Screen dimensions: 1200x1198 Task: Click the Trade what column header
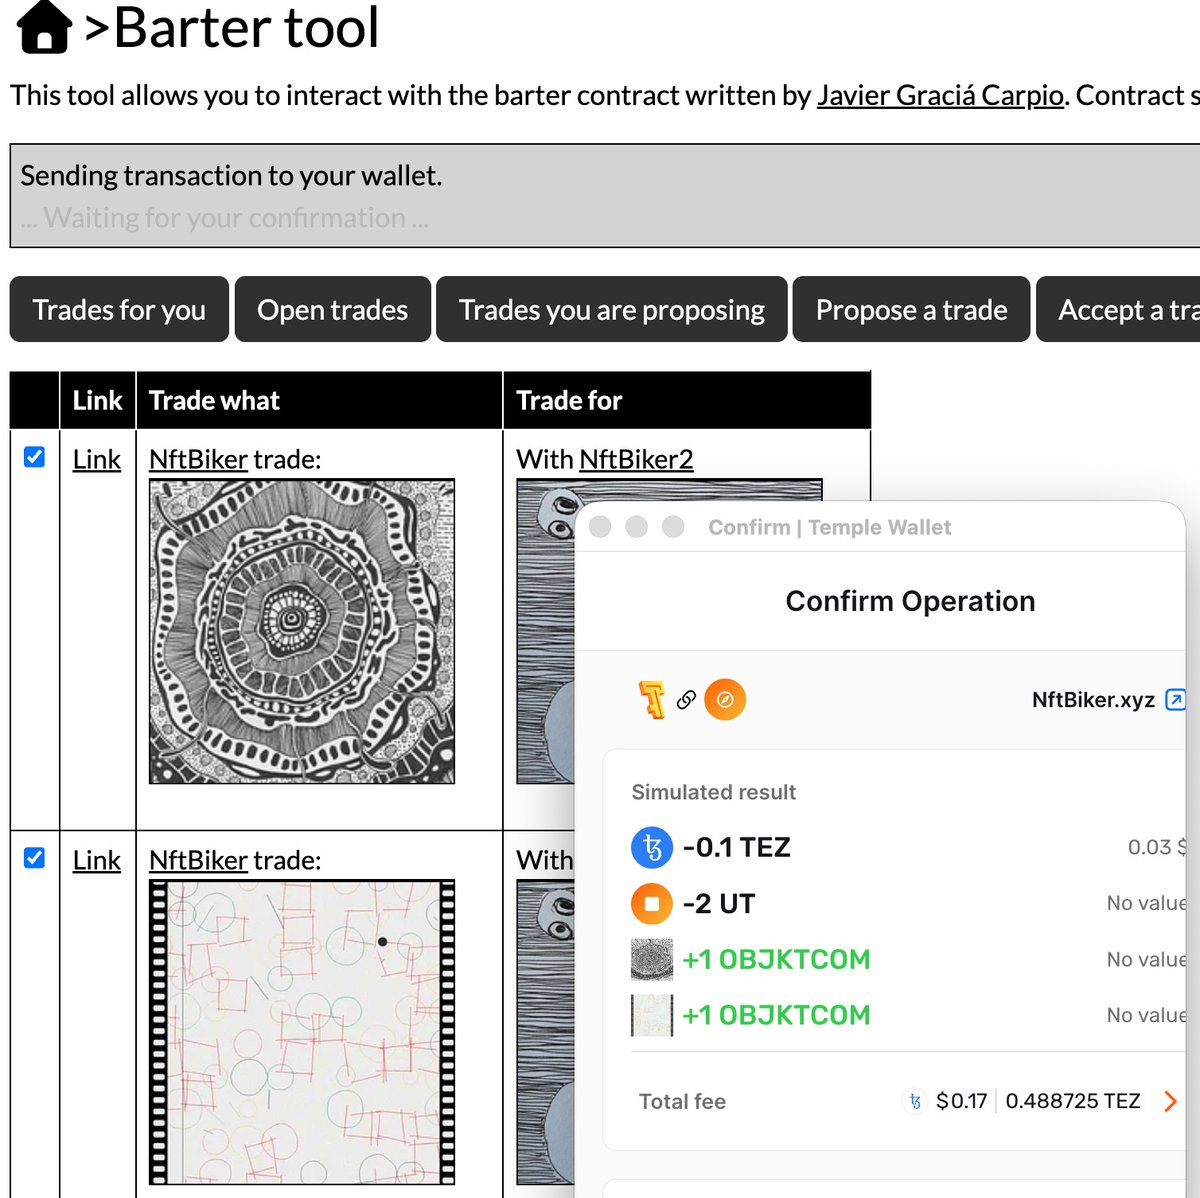[214, 401]
